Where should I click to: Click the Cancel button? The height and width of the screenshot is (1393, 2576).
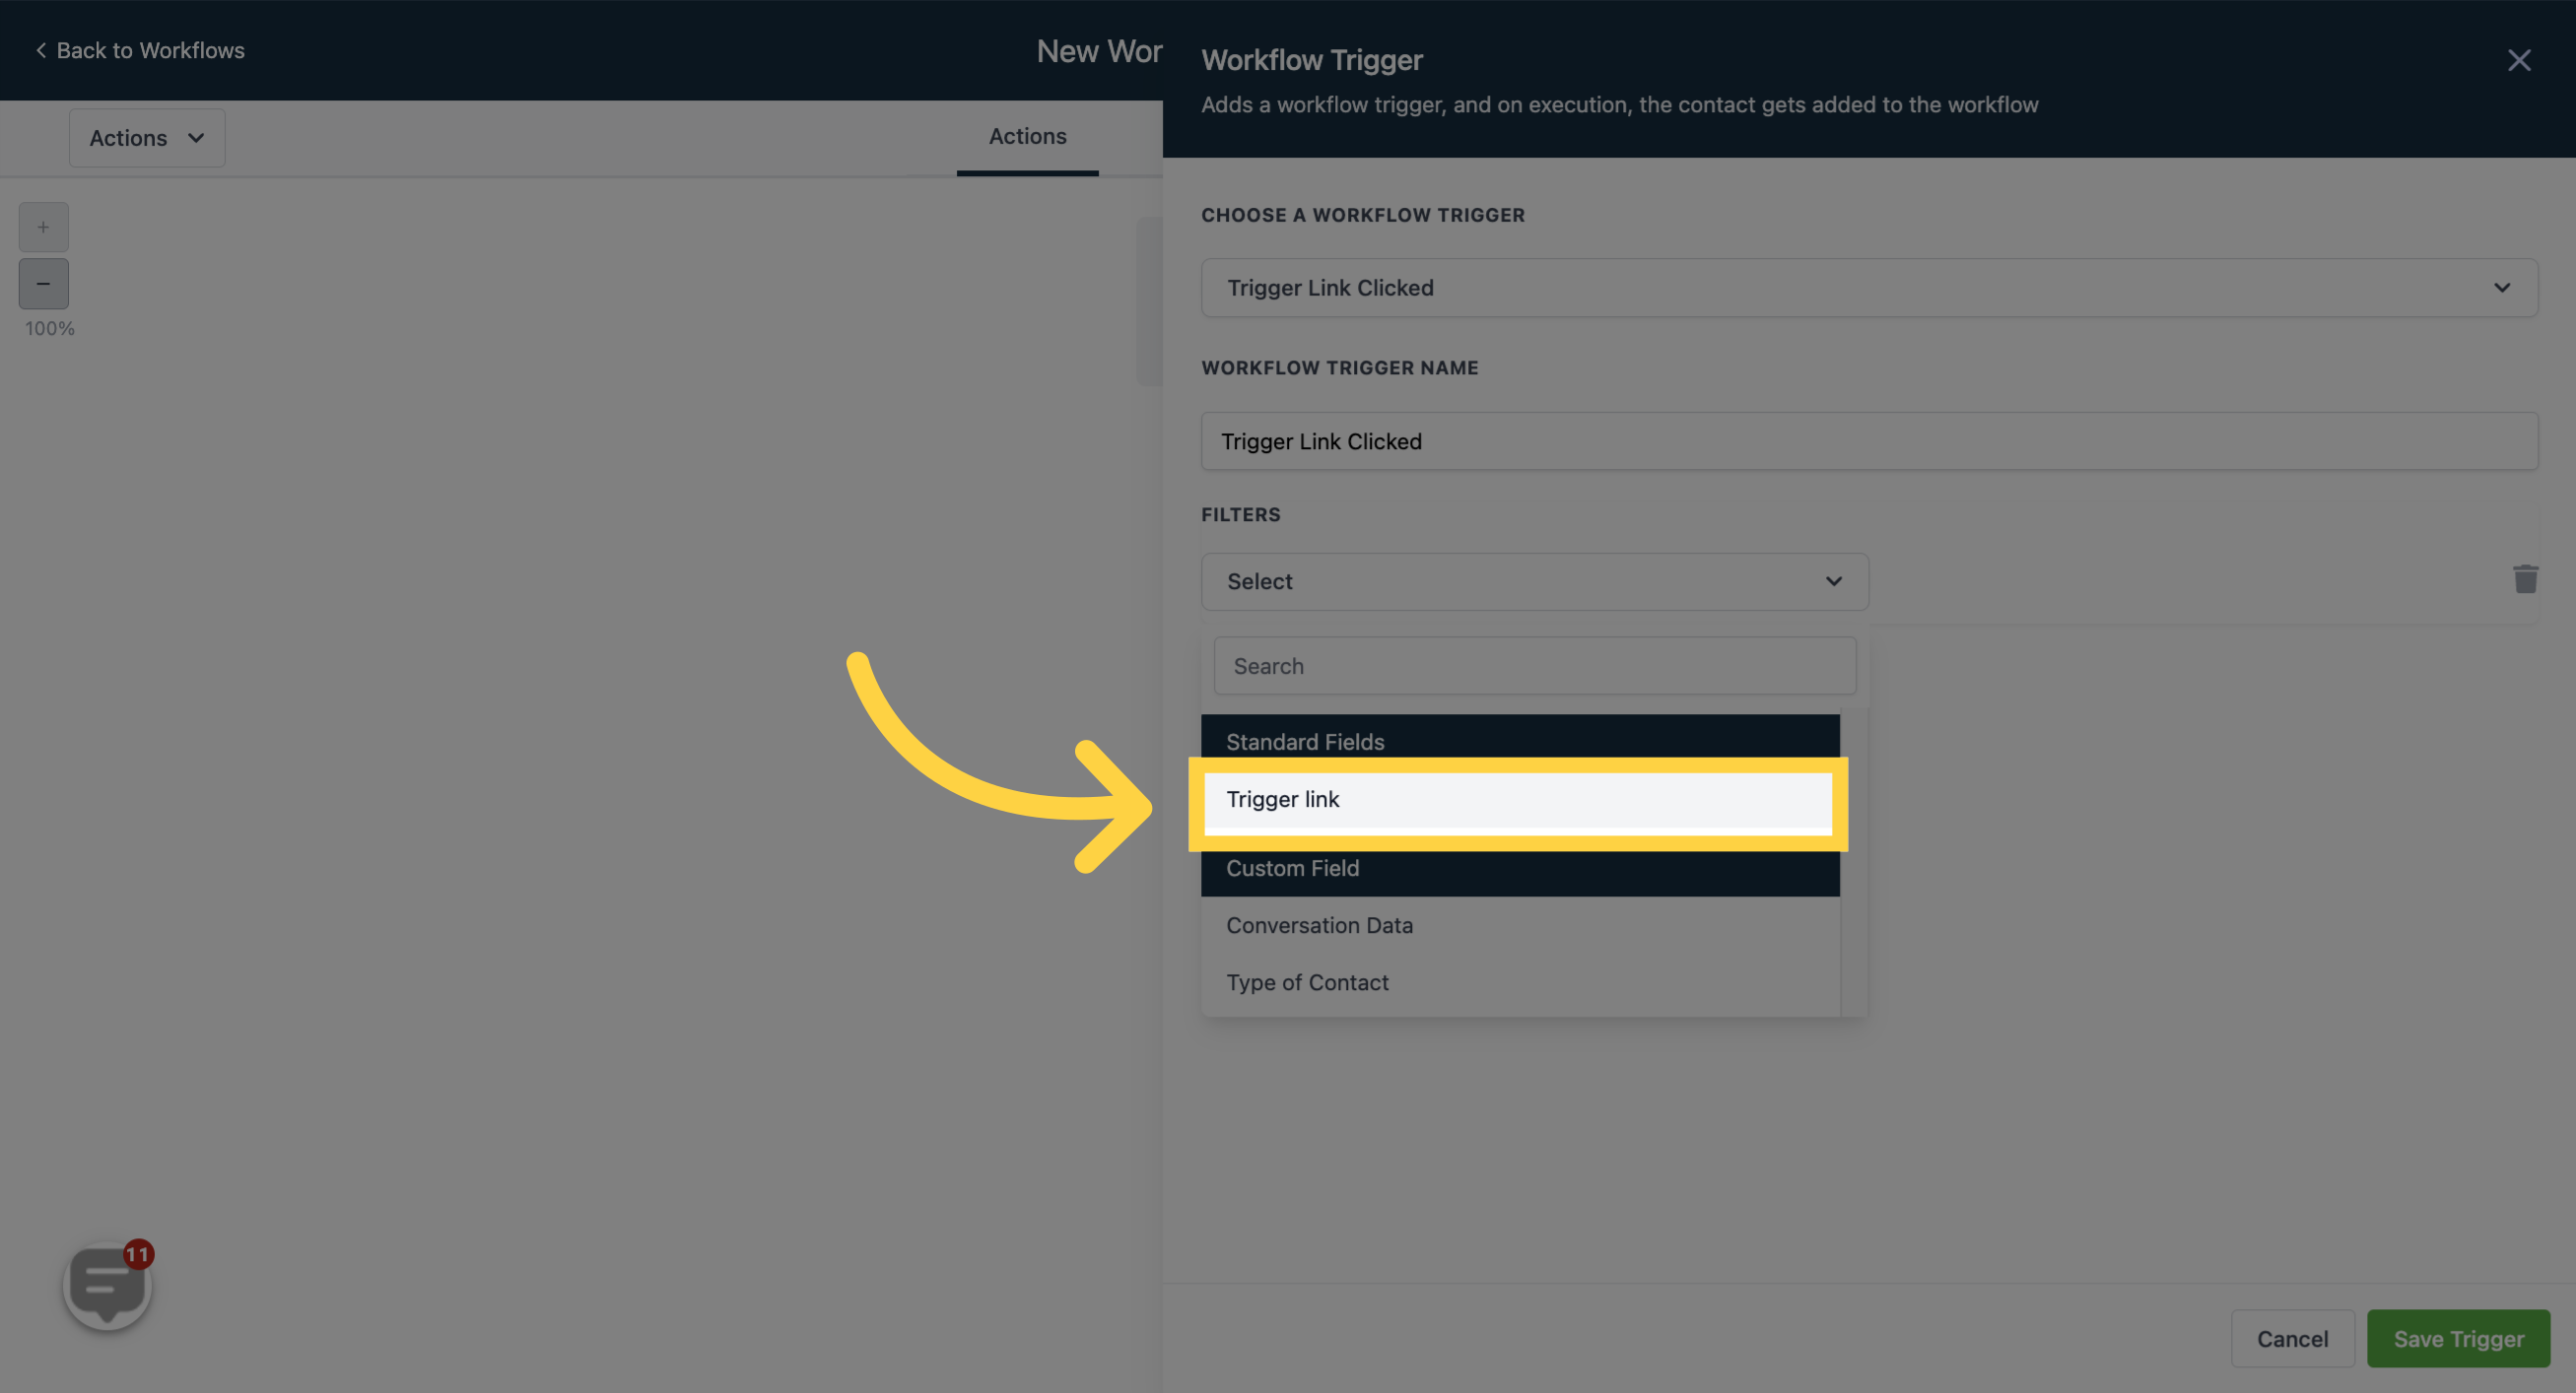[x=2289, y=1337]
